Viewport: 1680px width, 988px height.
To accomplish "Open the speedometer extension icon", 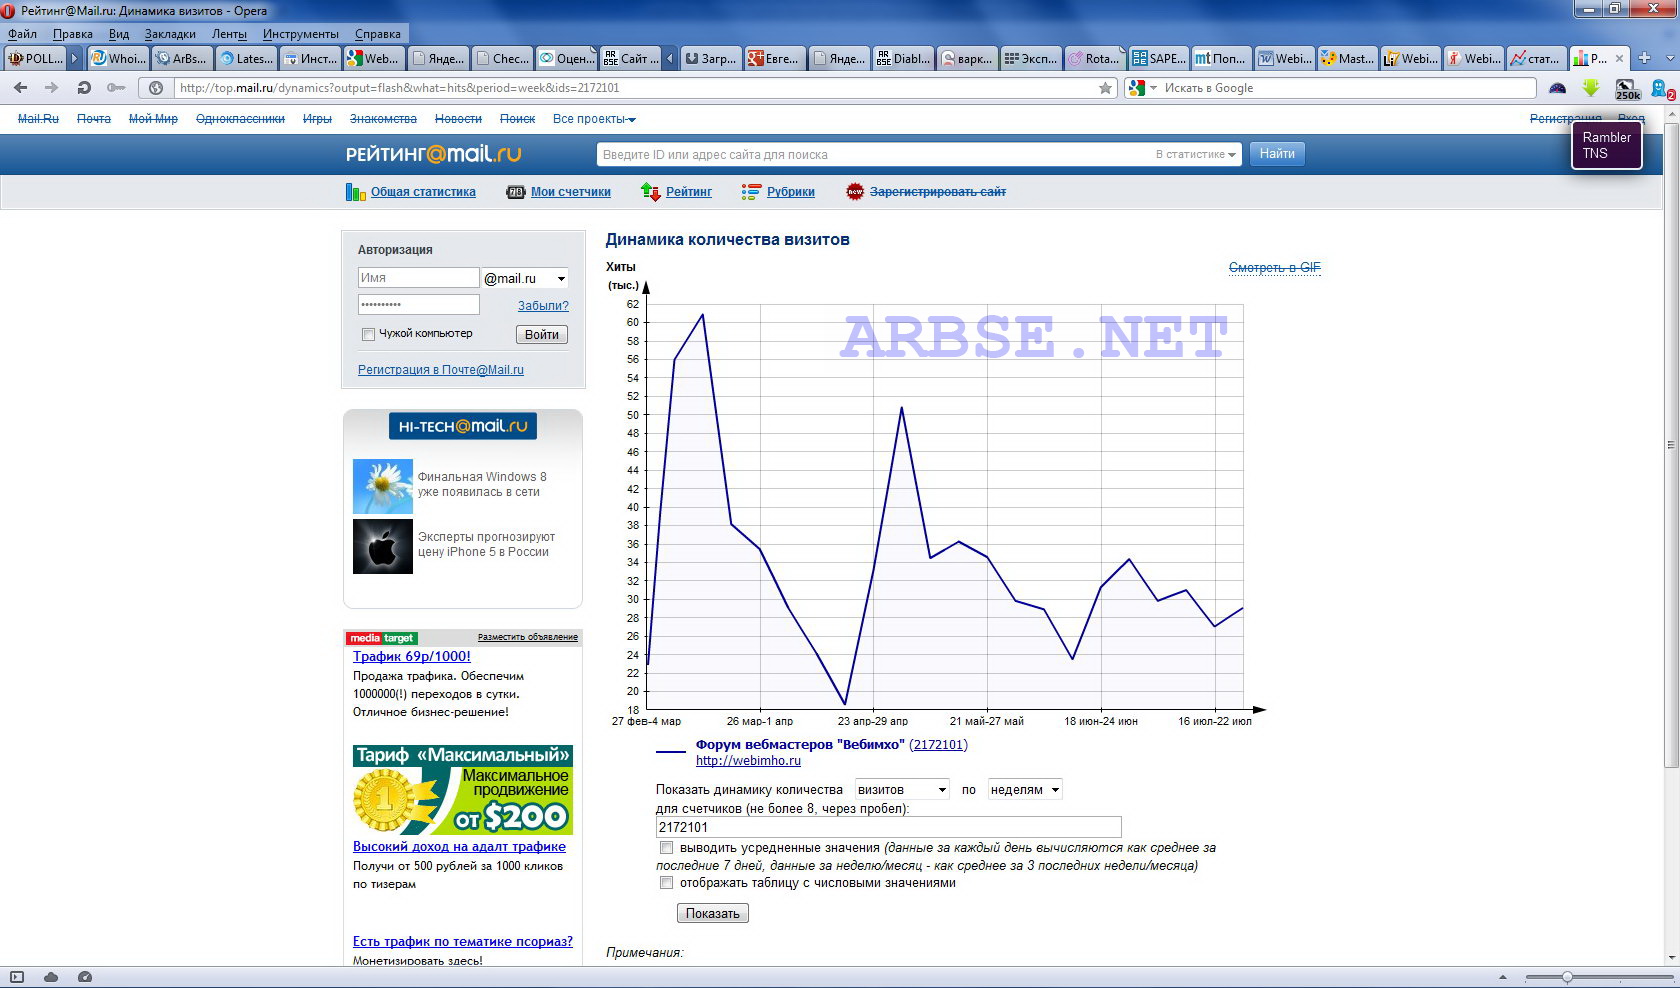I will point(1557,88).
